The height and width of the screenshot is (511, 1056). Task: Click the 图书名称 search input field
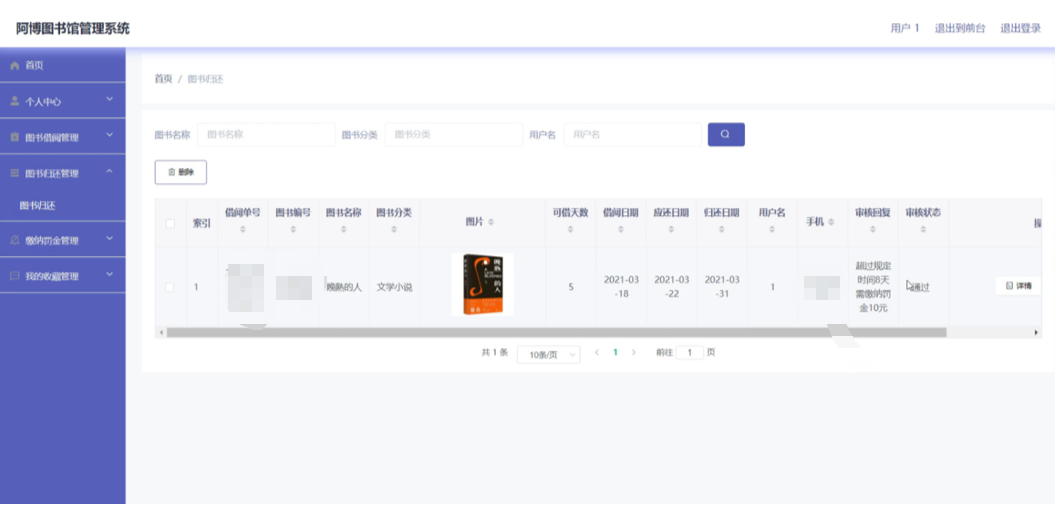[266, 134]
